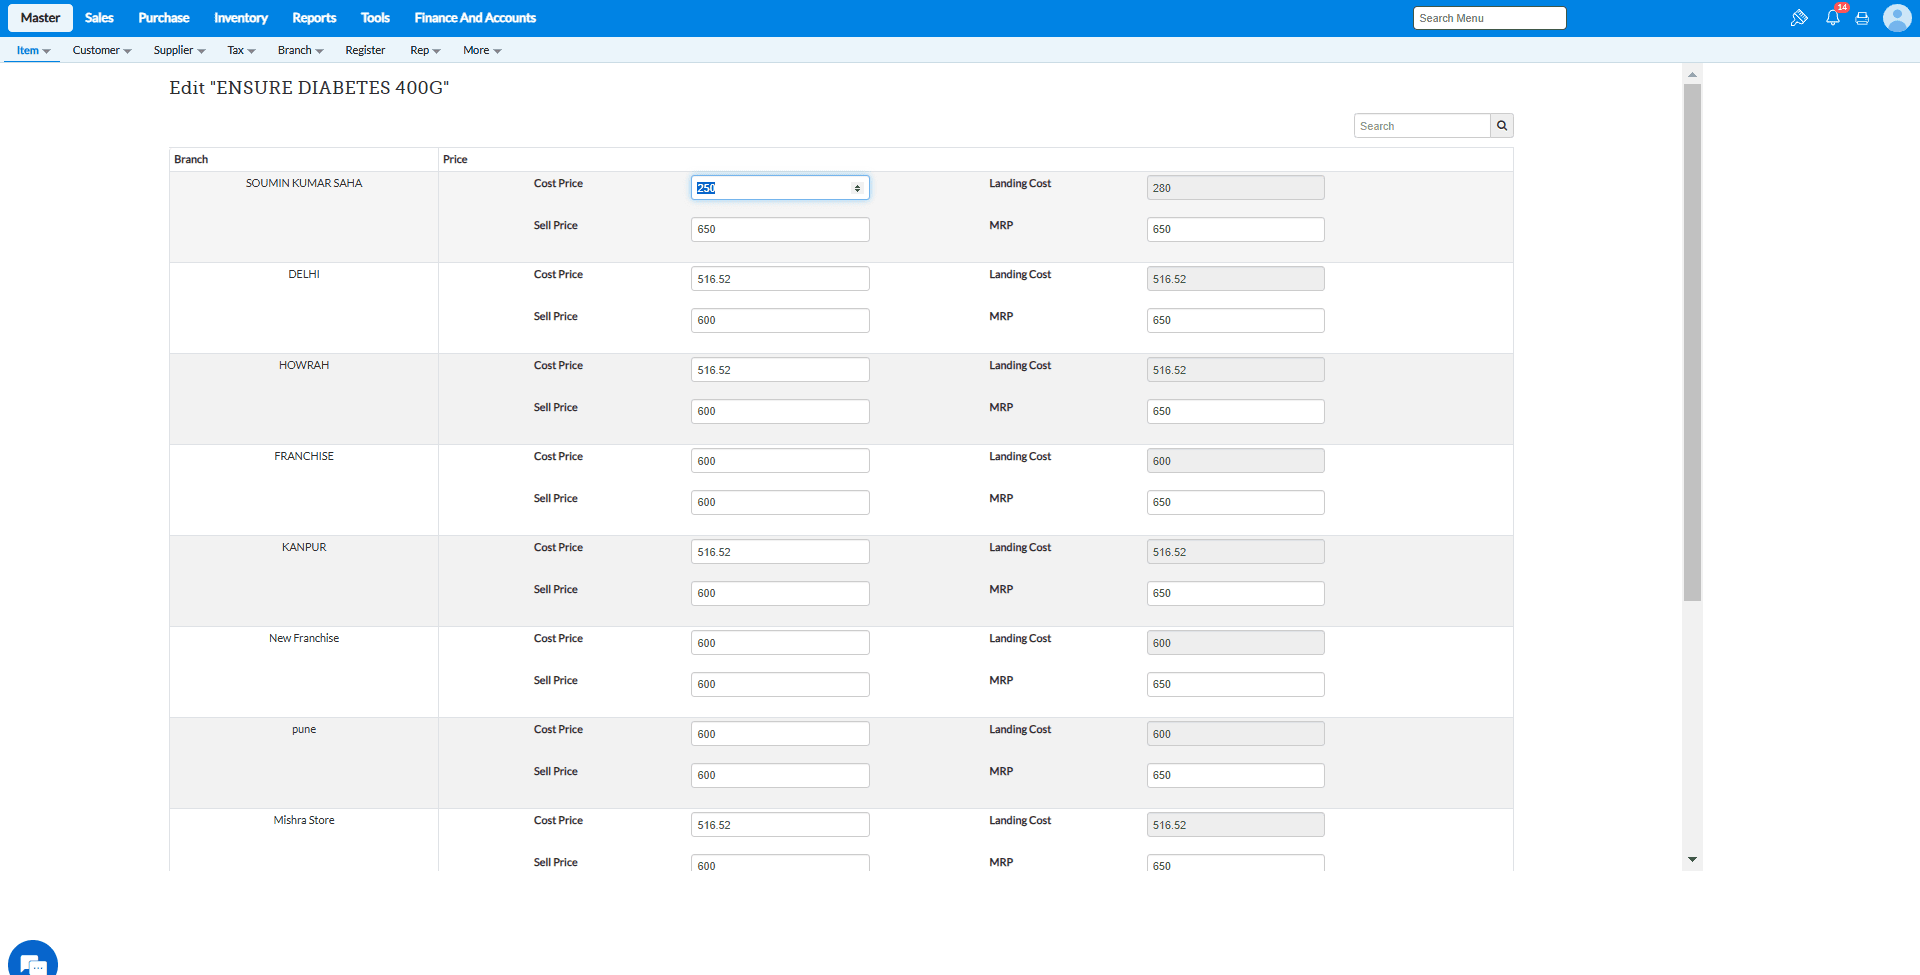
Task: Select the Mishra Store branch name
Action: (x=304, y=820)
